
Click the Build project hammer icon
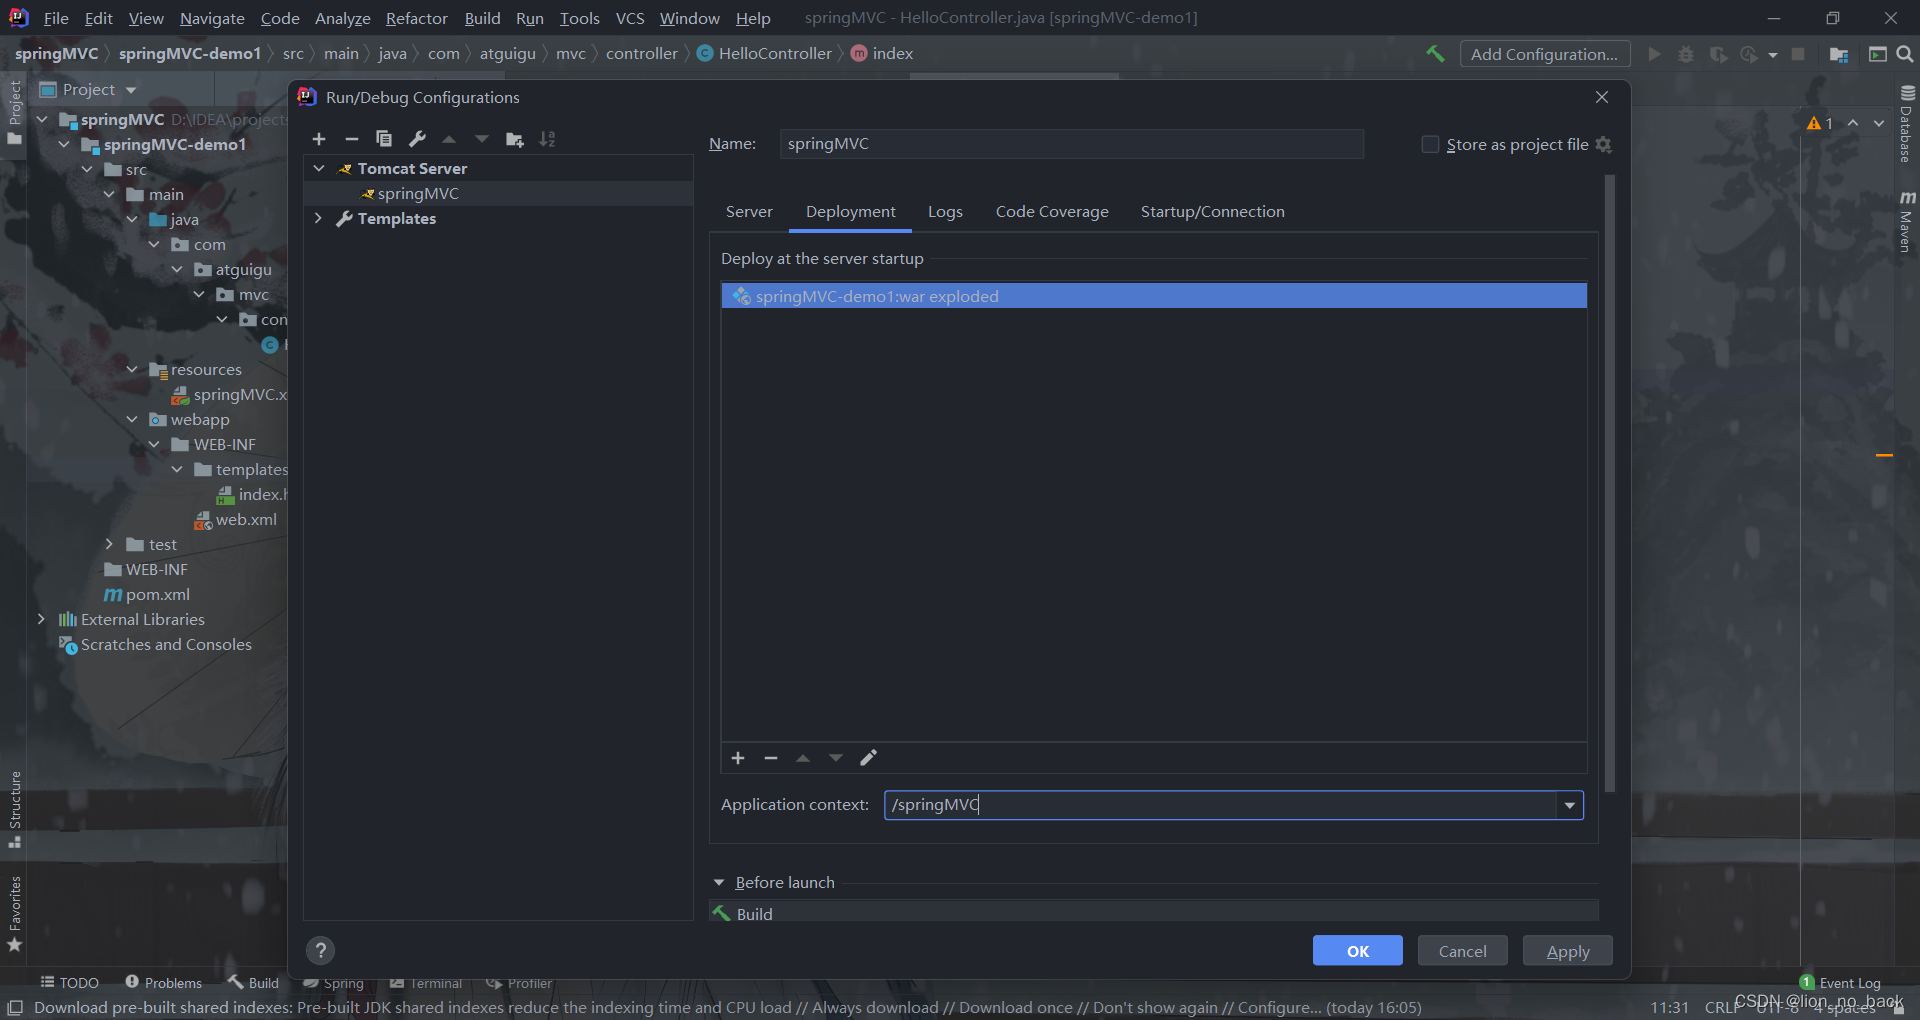pyautogui.click(x=1435, y=54)
